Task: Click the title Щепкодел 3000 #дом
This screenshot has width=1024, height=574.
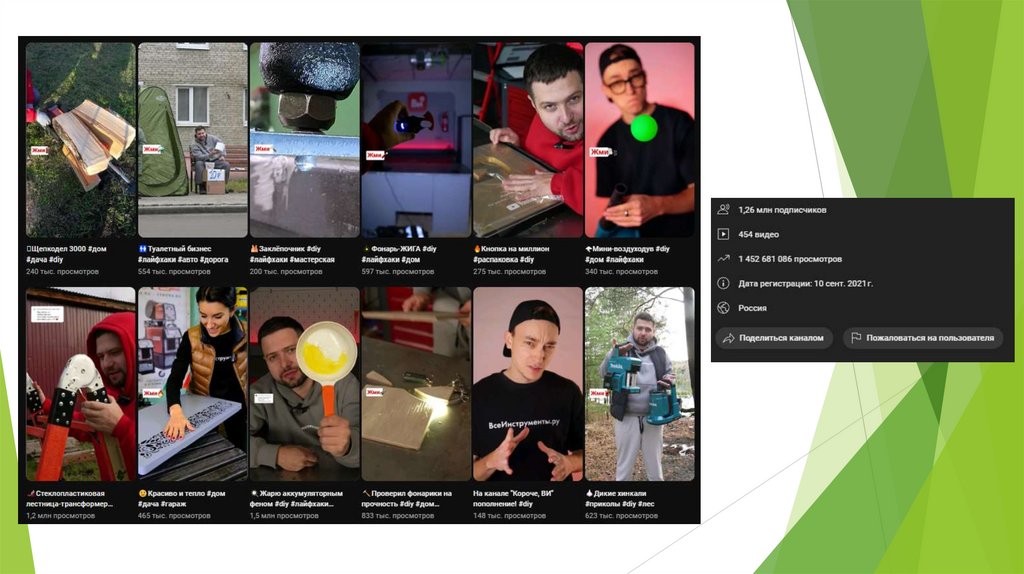Action: [x=67, y=254]
